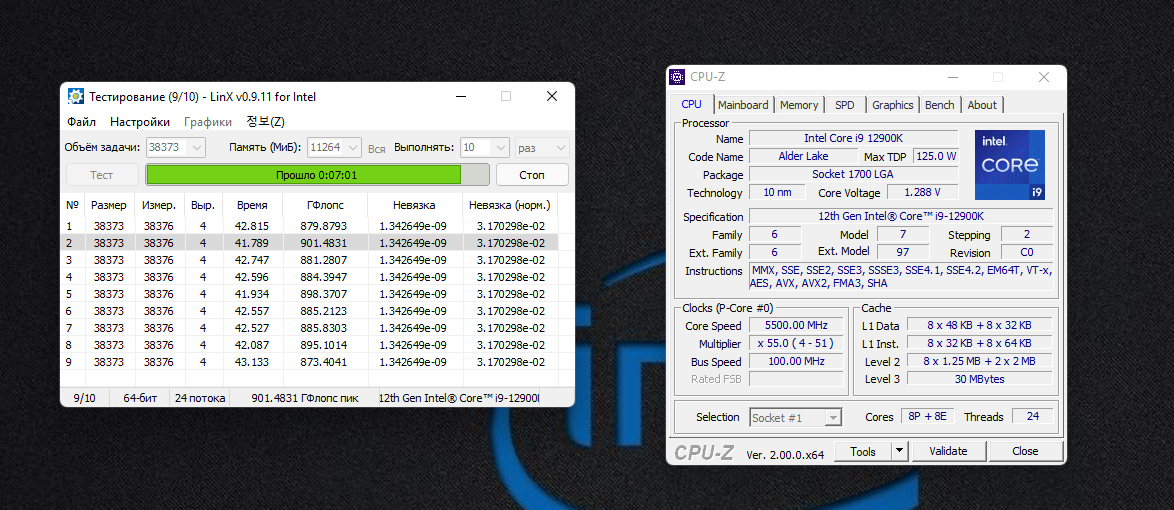Open the Объём задачи dropdown showing 38373
This screenshot has width=1174, height=510.
(x=176, y=148)
